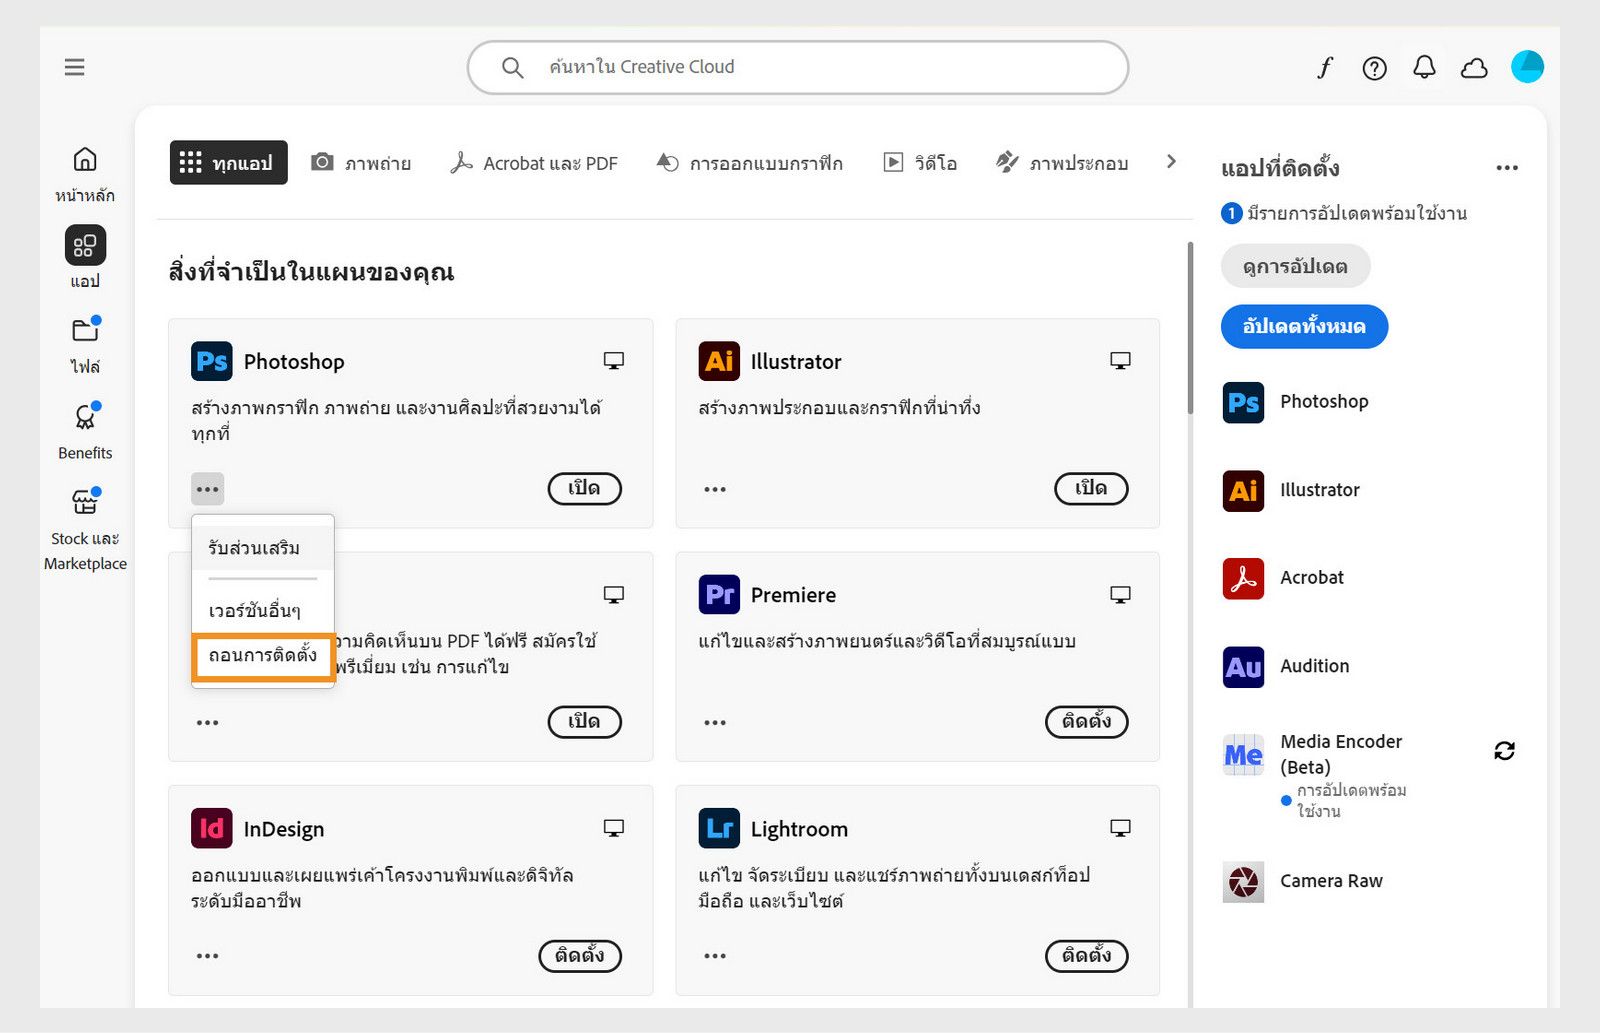The width and height of the screenshot is (1600, 1033).
Task: Select the Premiere Pr icon
Action: (x=718, y=594)
